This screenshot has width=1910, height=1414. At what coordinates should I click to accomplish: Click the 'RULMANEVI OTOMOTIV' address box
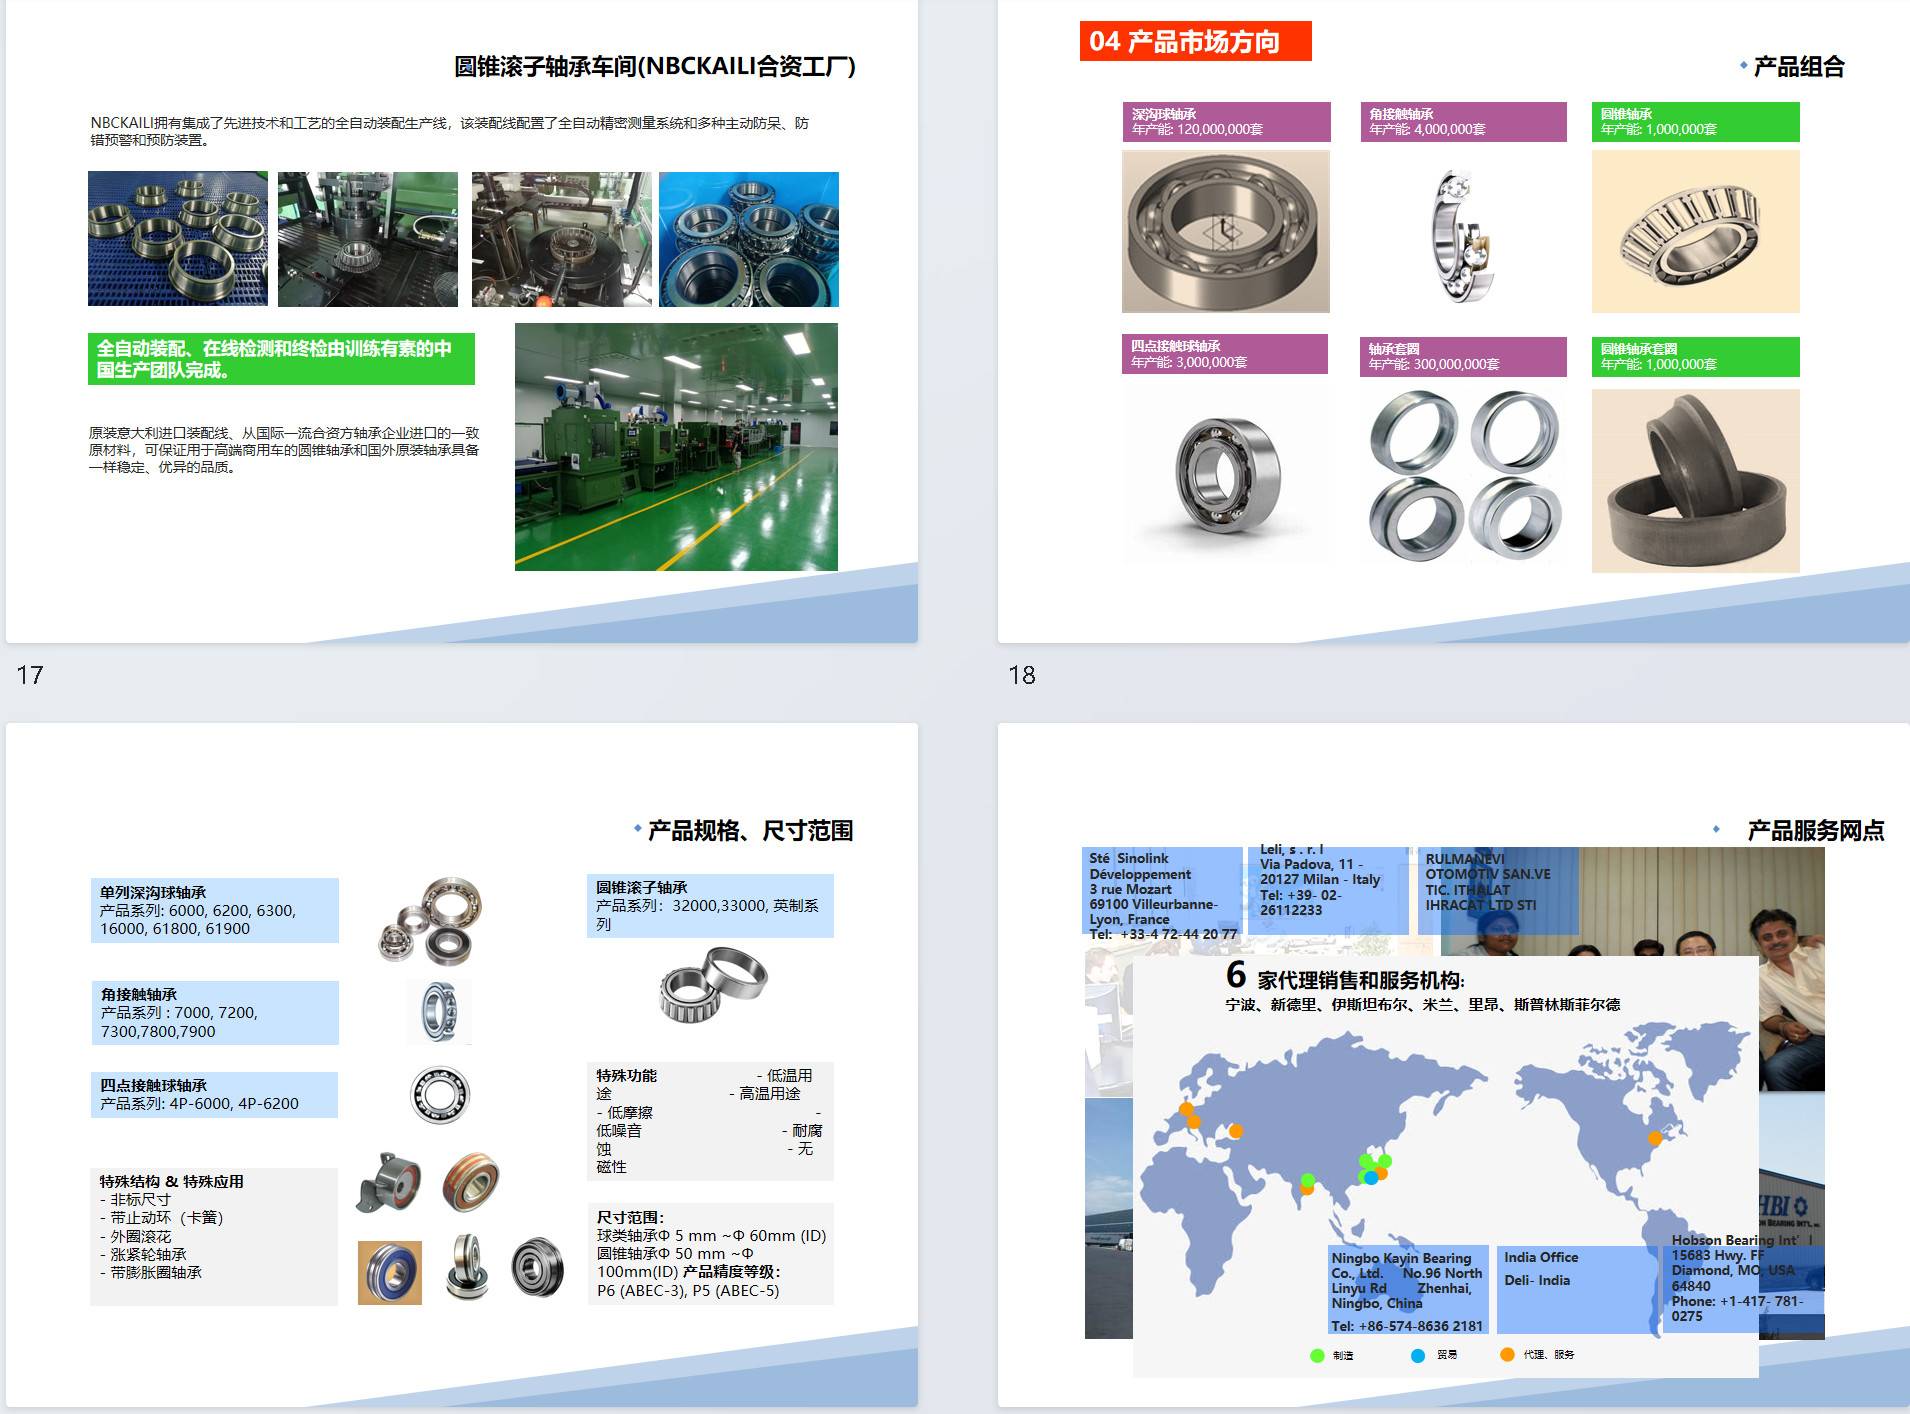point(1498,890)
